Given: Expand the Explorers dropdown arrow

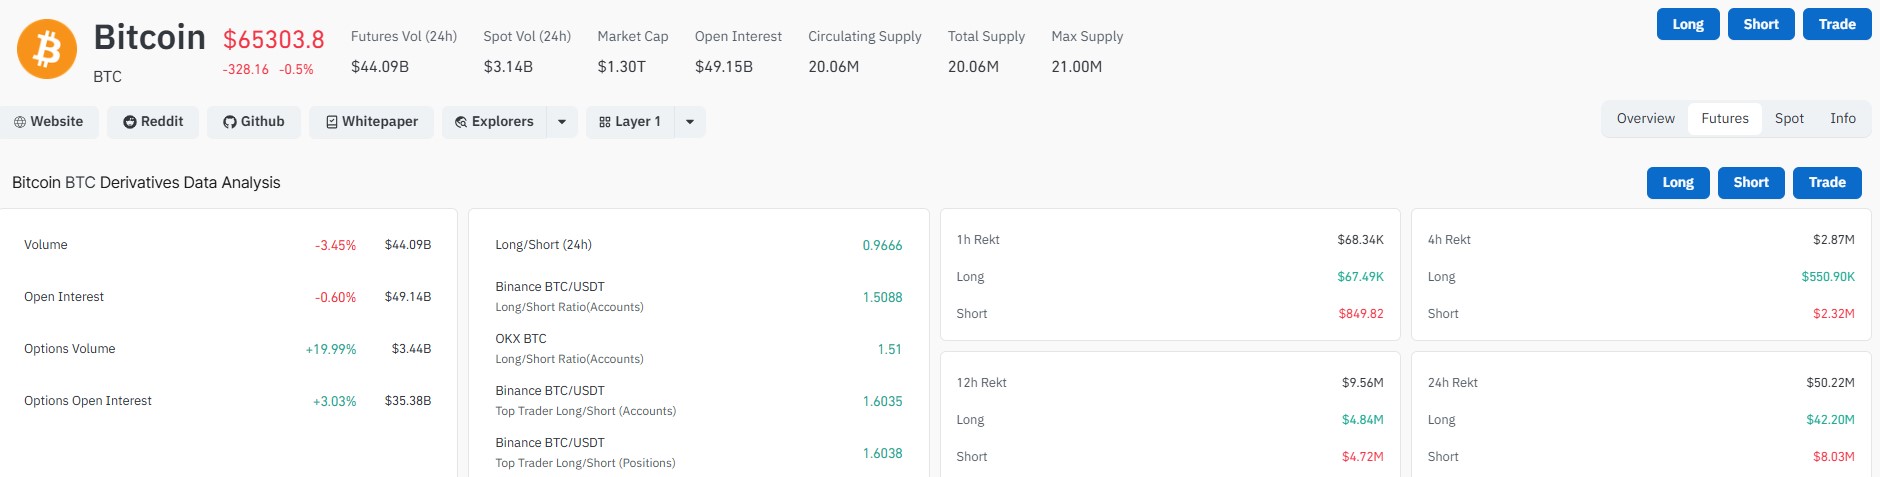Looking at the screenshot, I should pyautogui.click(x=562, y=122).
